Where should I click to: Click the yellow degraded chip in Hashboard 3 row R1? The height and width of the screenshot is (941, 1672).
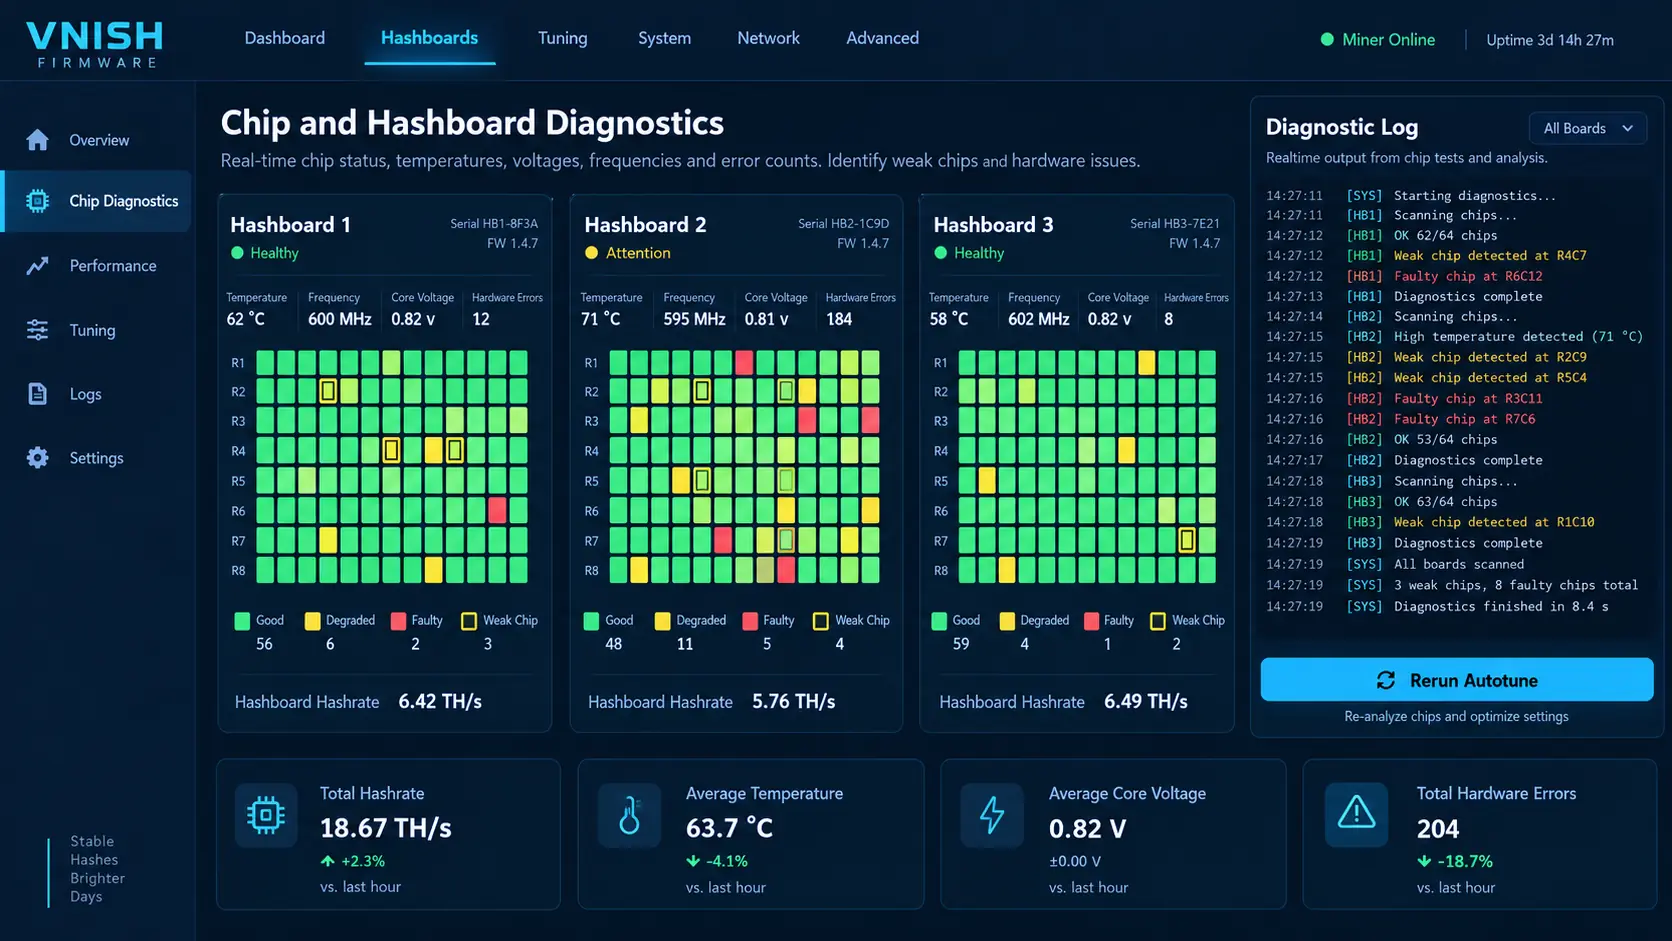point(1146,362)
